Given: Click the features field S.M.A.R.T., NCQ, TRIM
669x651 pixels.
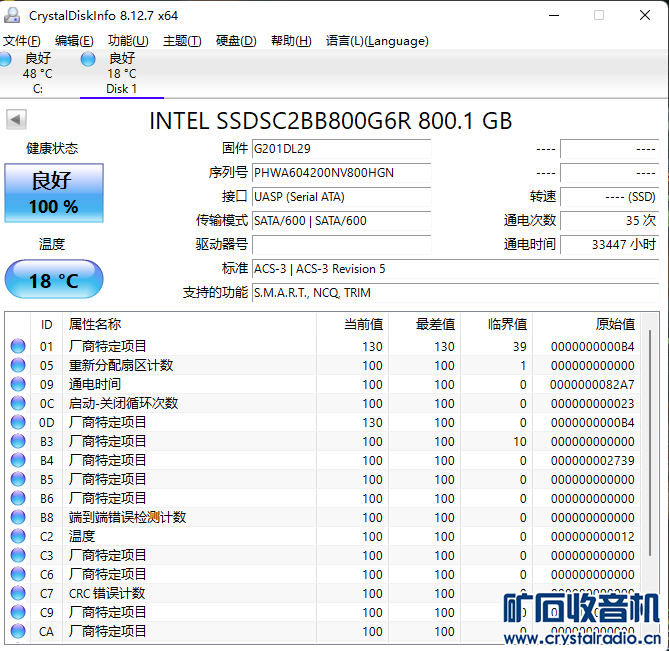Looking at the screenshot, I should (x=456, y=293).
